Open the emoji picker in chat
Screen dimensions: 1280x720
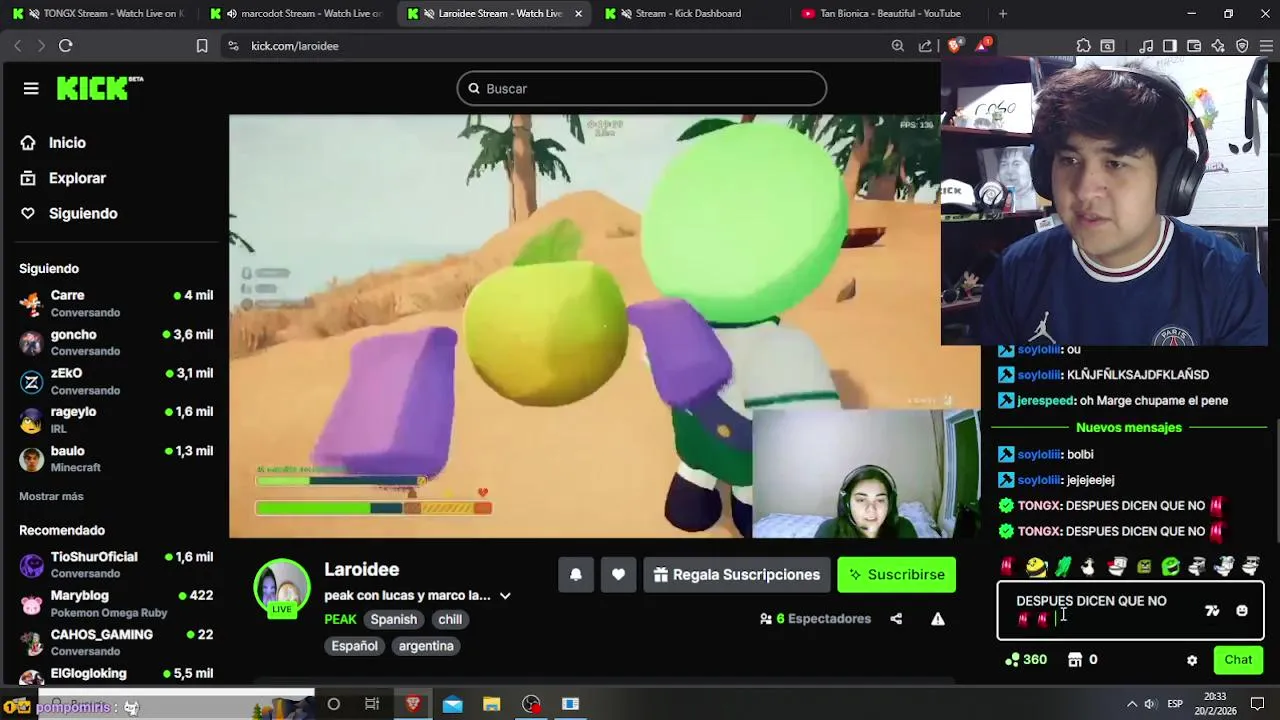coord(1242,611)
